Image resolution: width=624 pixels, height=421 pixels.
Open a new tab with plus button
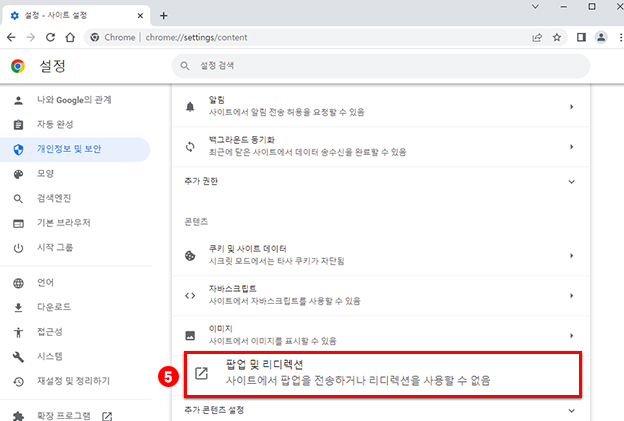[164, 15]
